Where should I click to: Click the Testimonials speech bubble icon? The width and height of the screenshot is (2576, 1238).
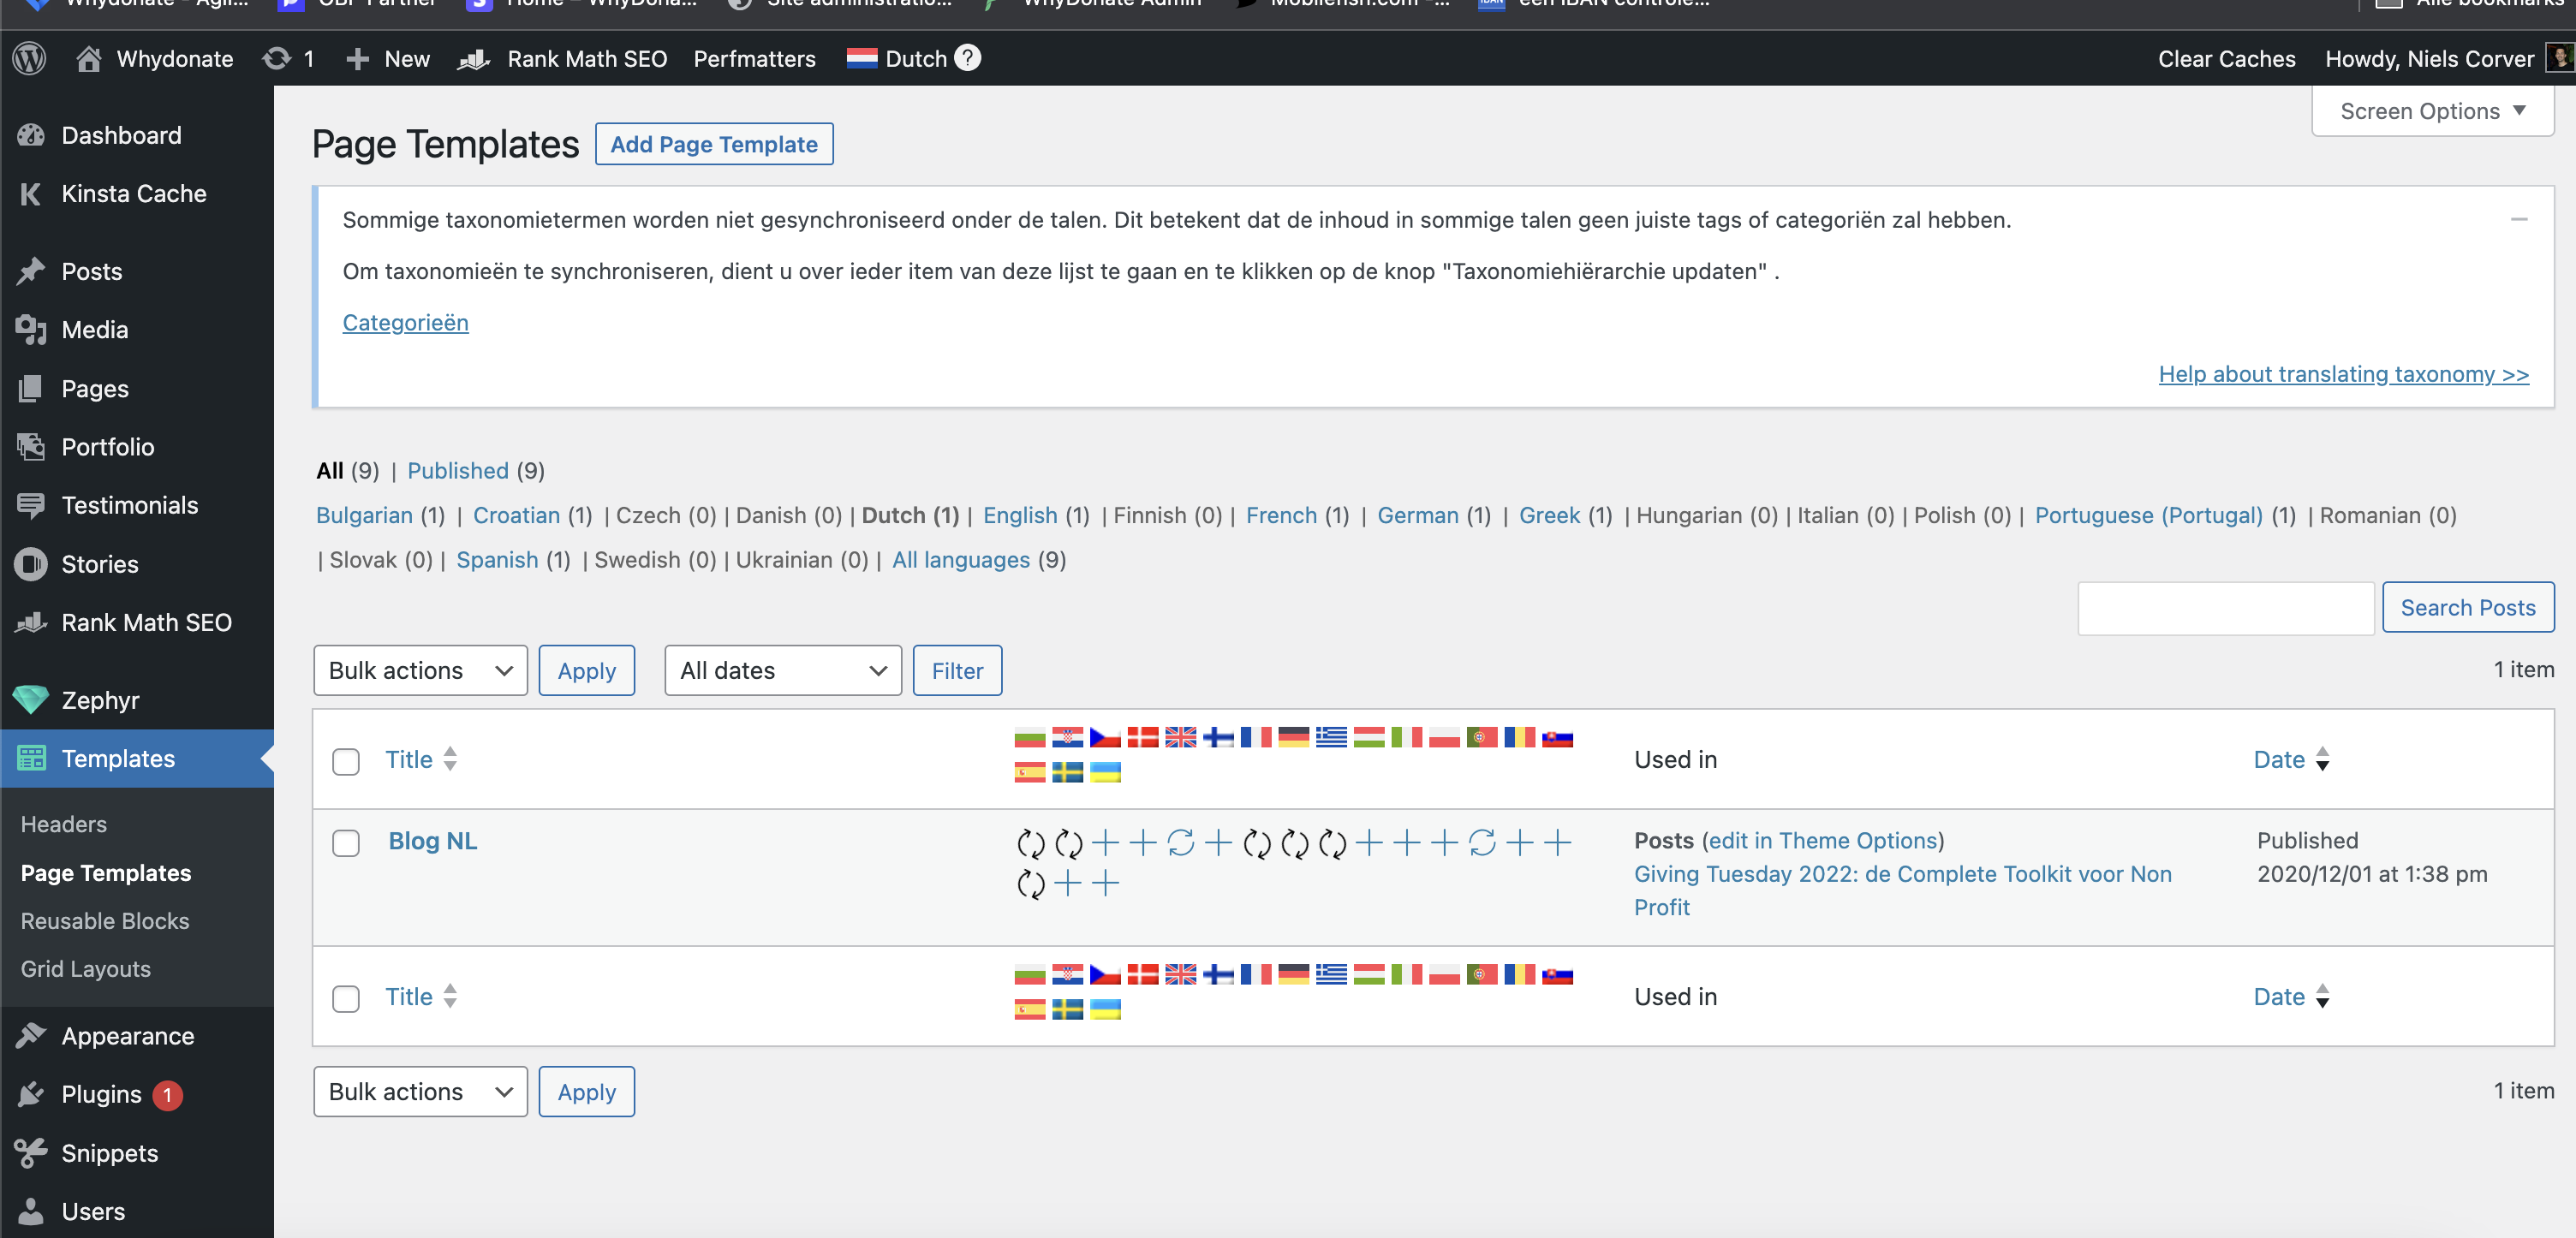[31, 505]
